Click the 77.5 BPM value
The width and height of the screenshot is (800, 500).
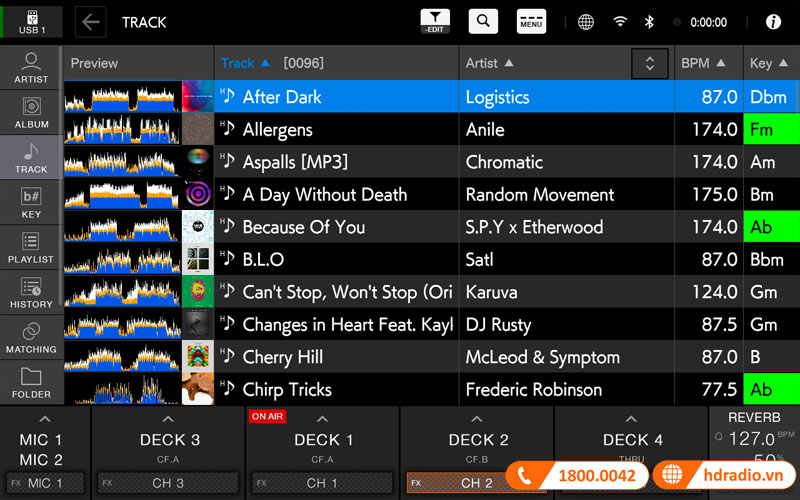tap(719, 390)
